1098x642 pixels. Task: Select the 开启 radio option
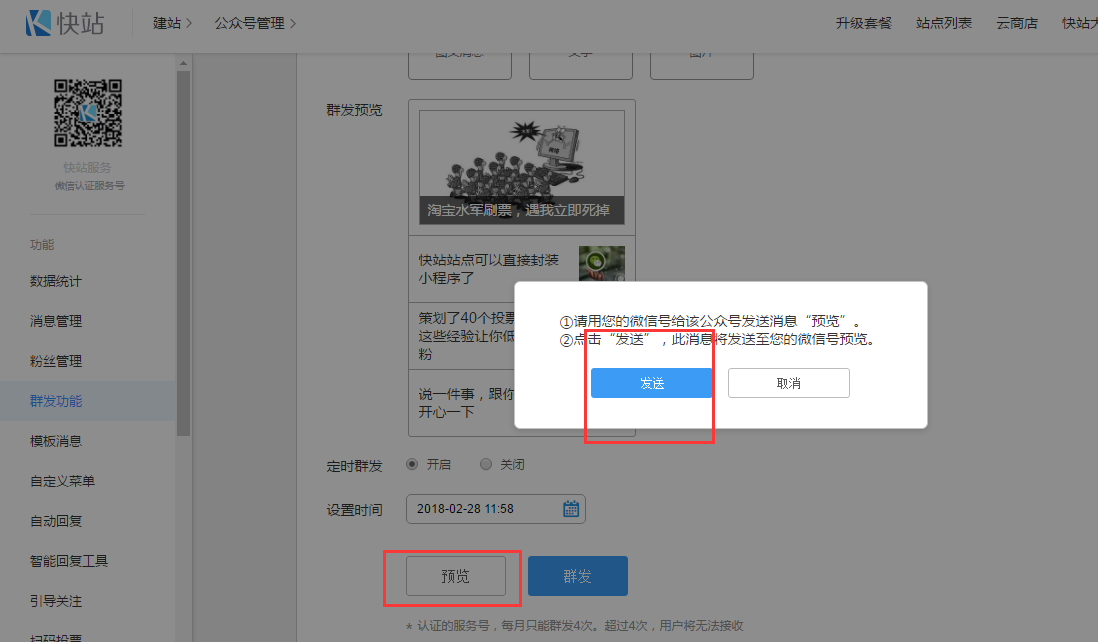412,465
